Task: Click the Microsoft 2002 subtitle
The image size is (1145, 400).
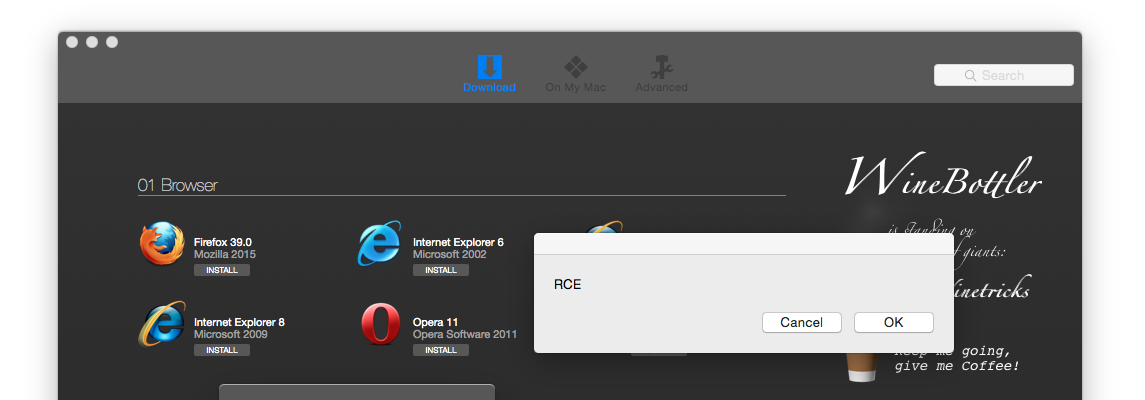Action: pos(449,255)
